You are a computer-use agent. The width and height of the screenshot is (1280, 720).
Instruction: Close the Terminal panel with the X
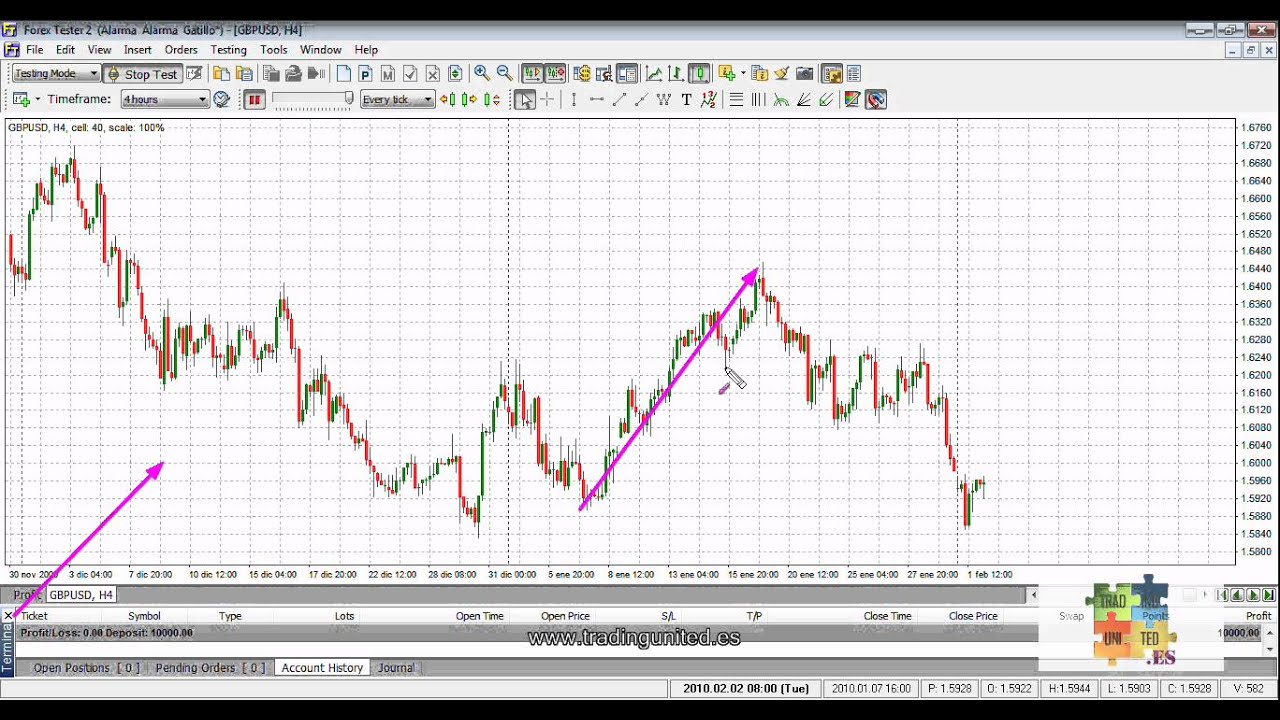pos(9,616)
